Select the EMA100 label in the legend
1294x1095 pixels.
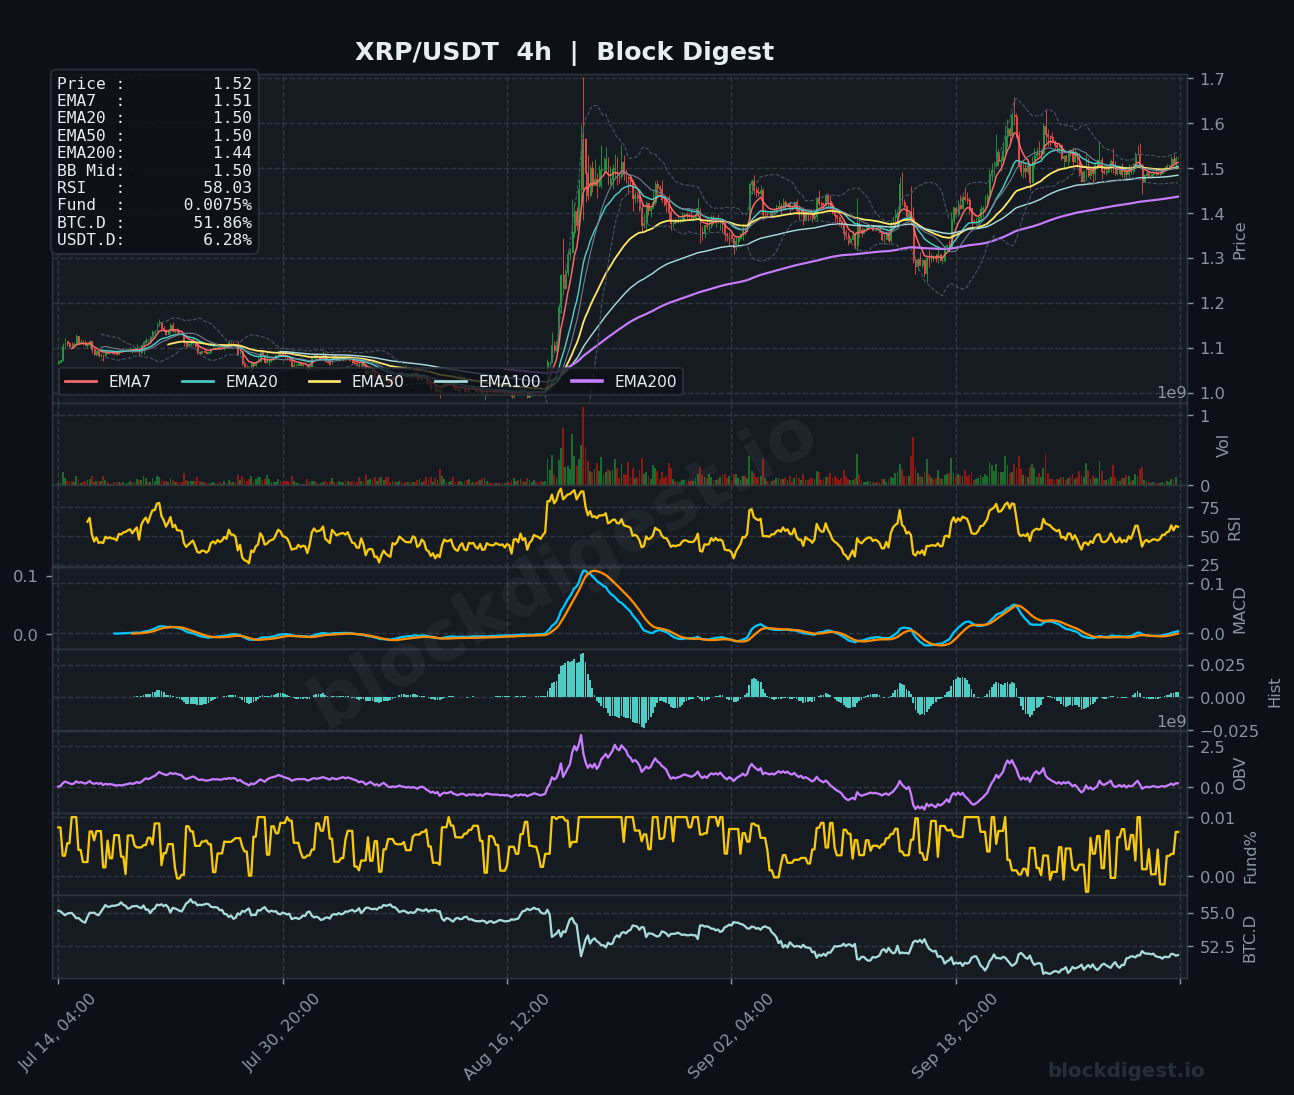click(x=509, y=381)
